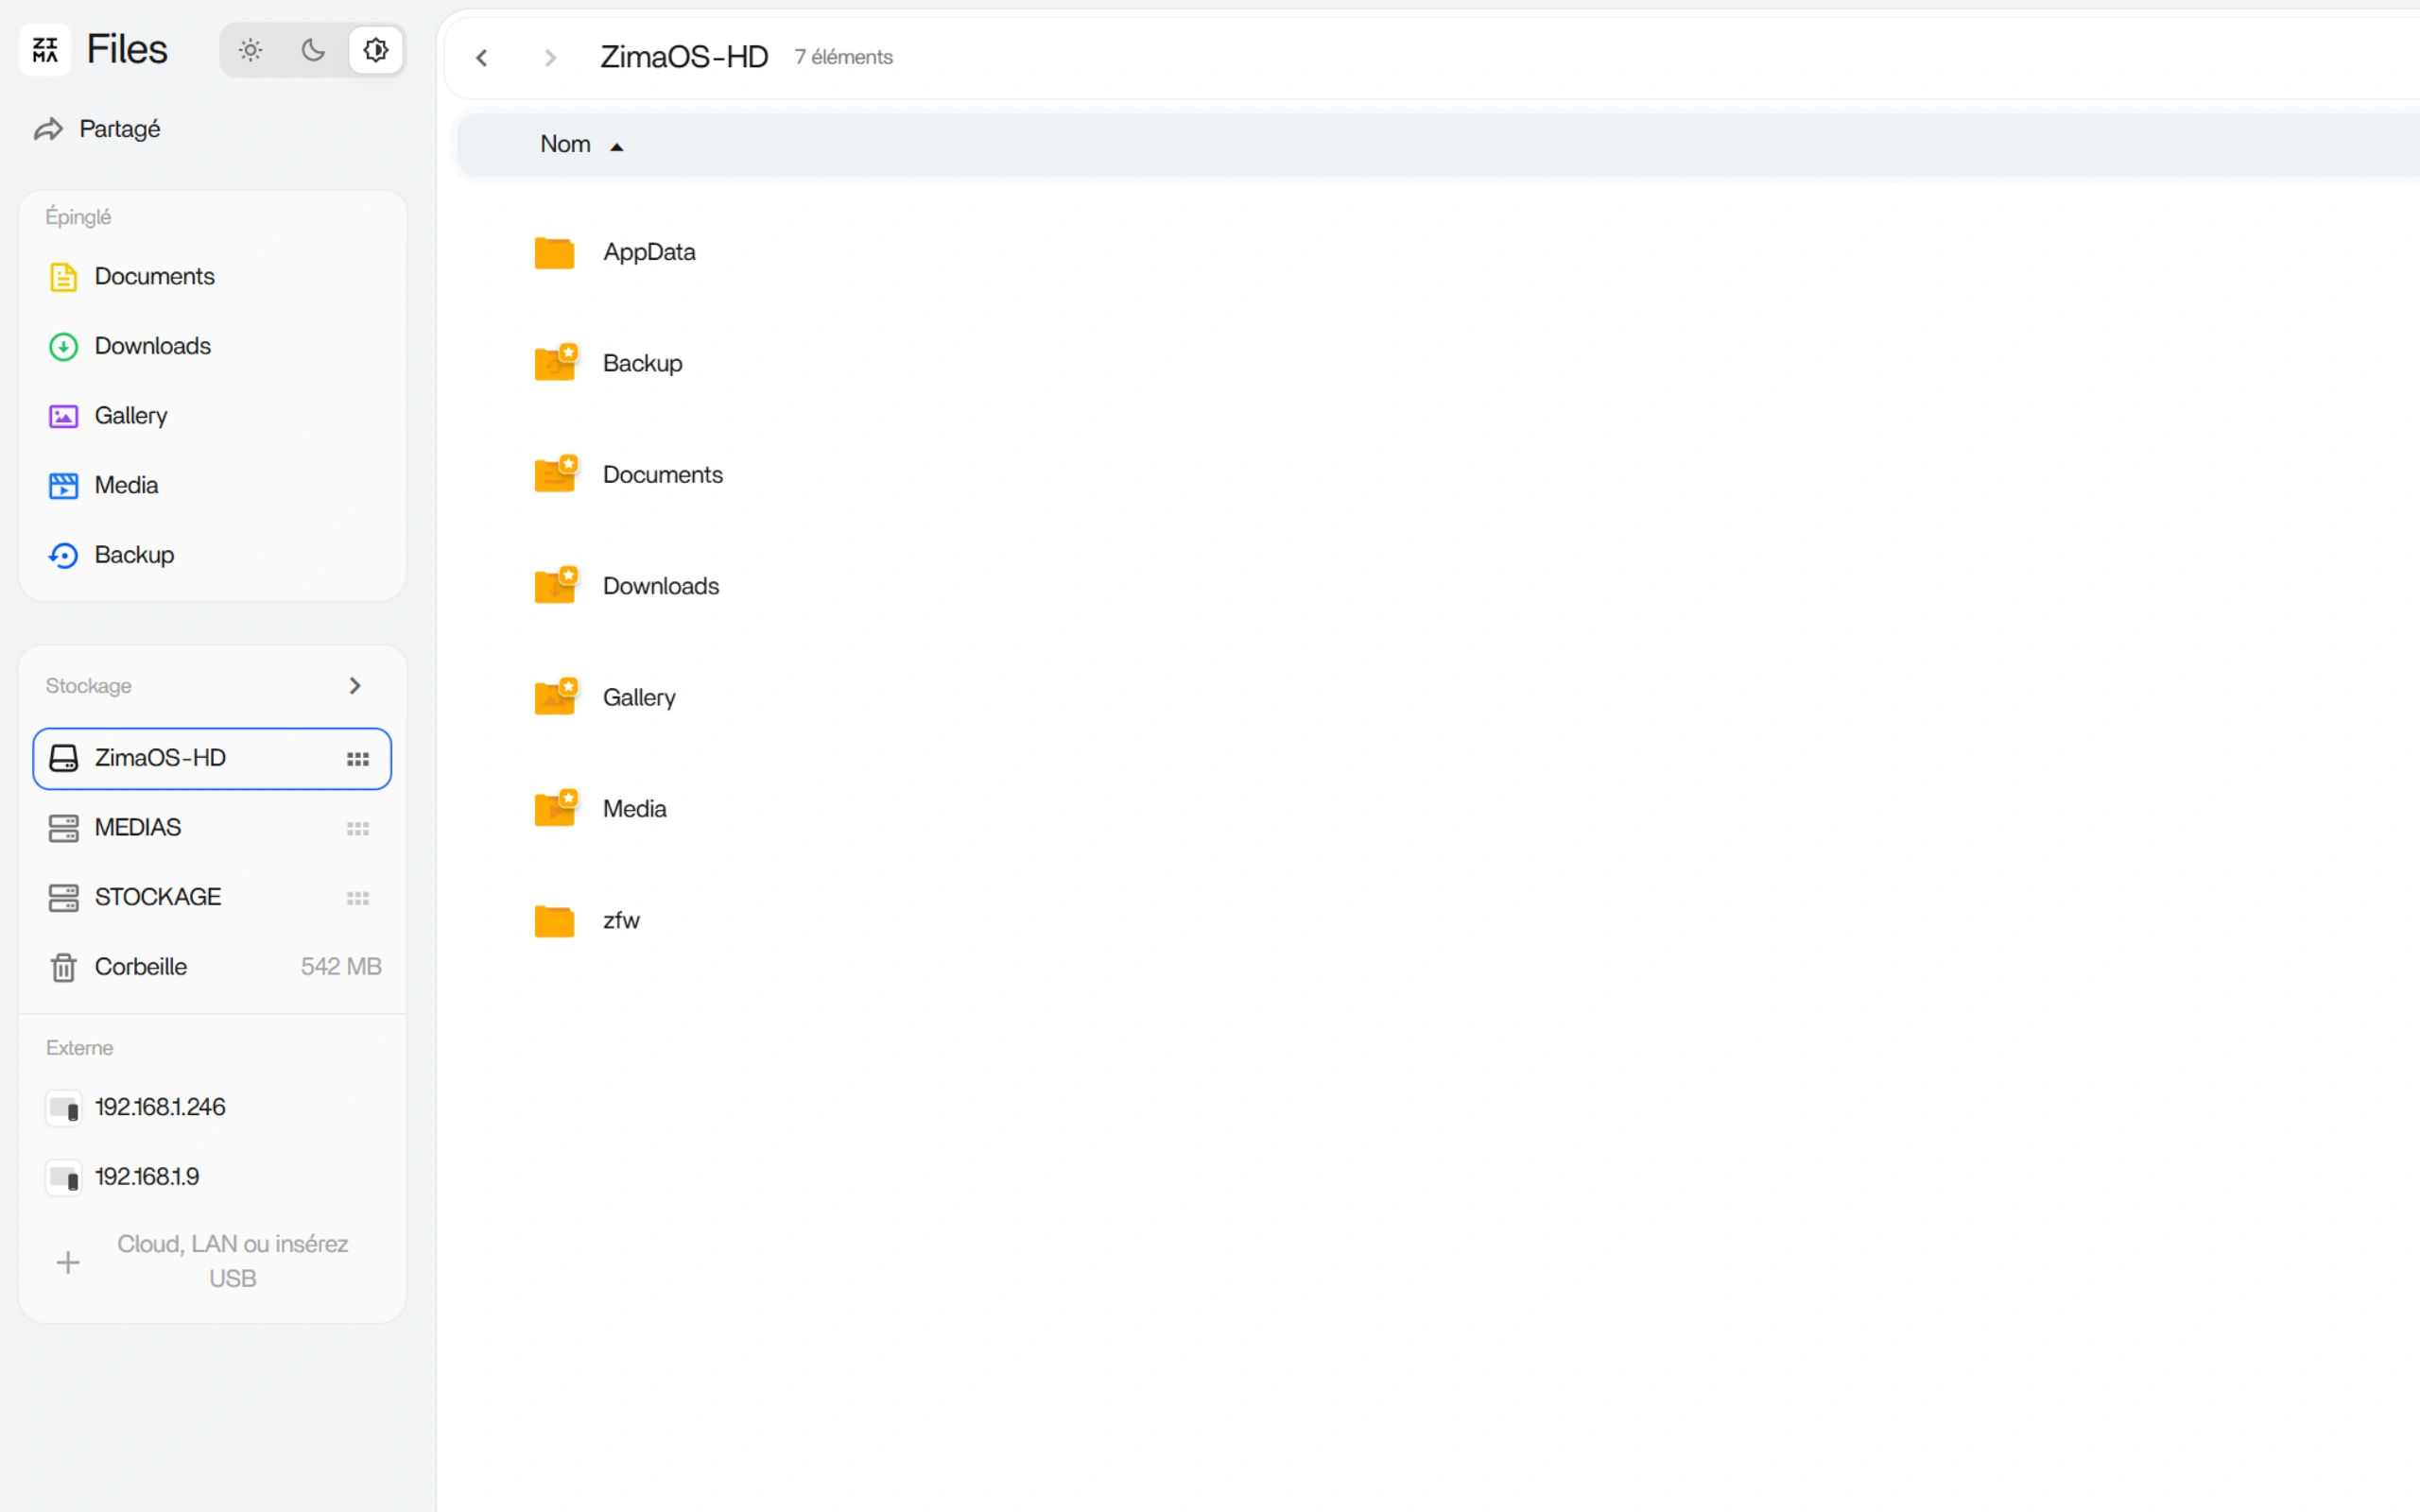
Task: Switch to the light theme sun icon
Action: (x=250, y=50)
